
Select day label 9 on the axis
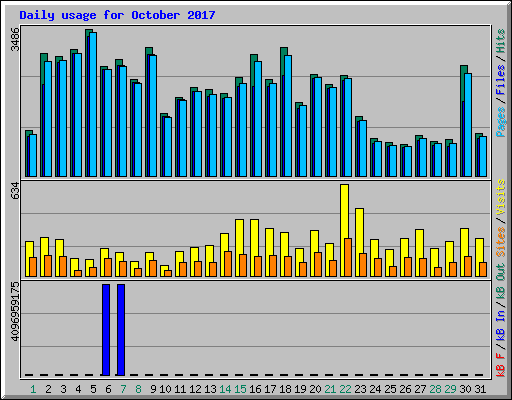(153, 389)
